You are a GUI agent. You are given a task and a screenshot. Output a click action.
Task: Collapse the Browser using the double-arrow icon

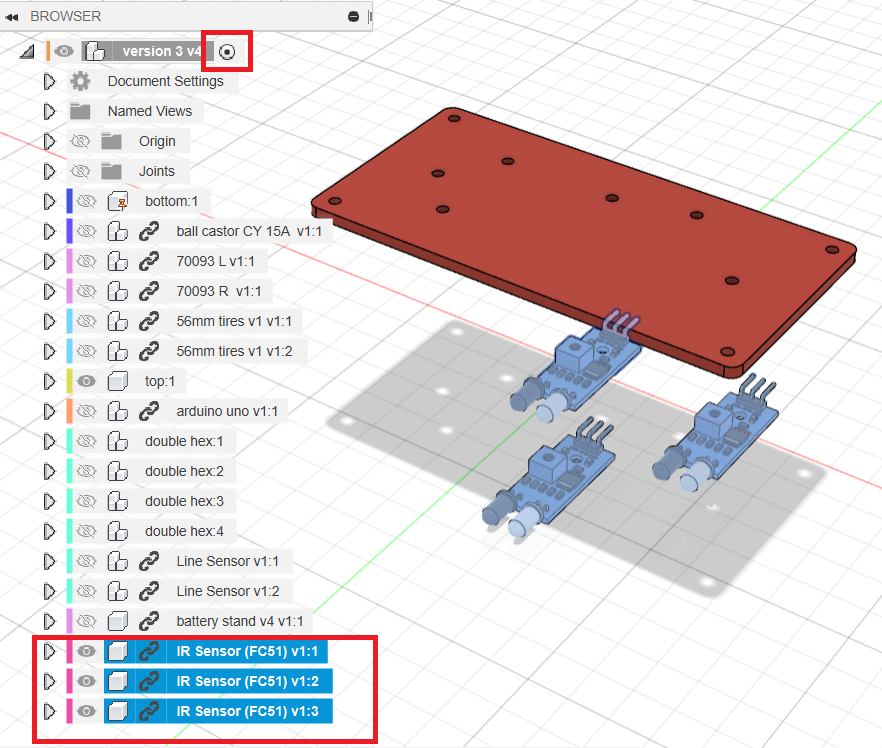(x=14, y=15)
